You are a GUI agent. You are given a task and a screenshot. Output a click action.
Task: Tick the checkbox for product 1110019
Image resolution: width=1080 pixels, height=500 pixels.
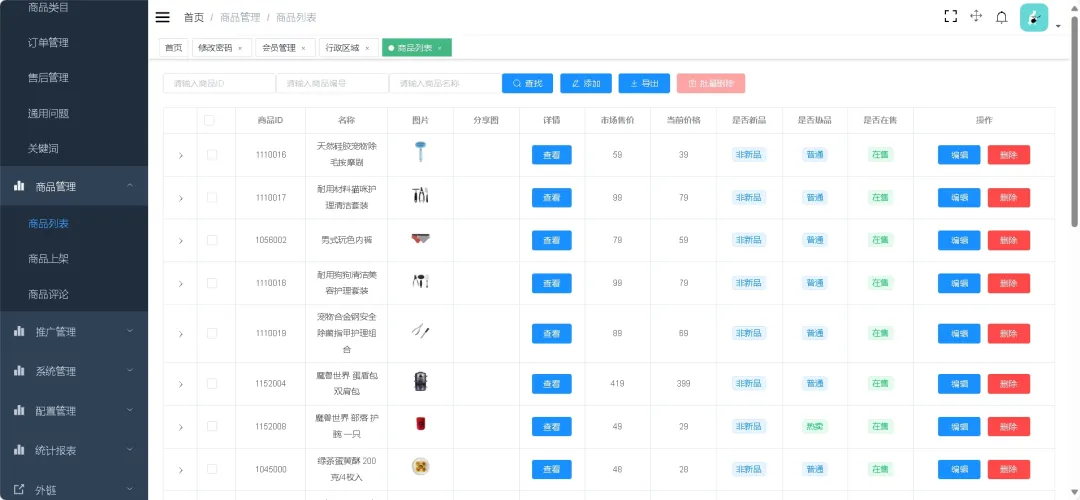[x=211, y=333]
